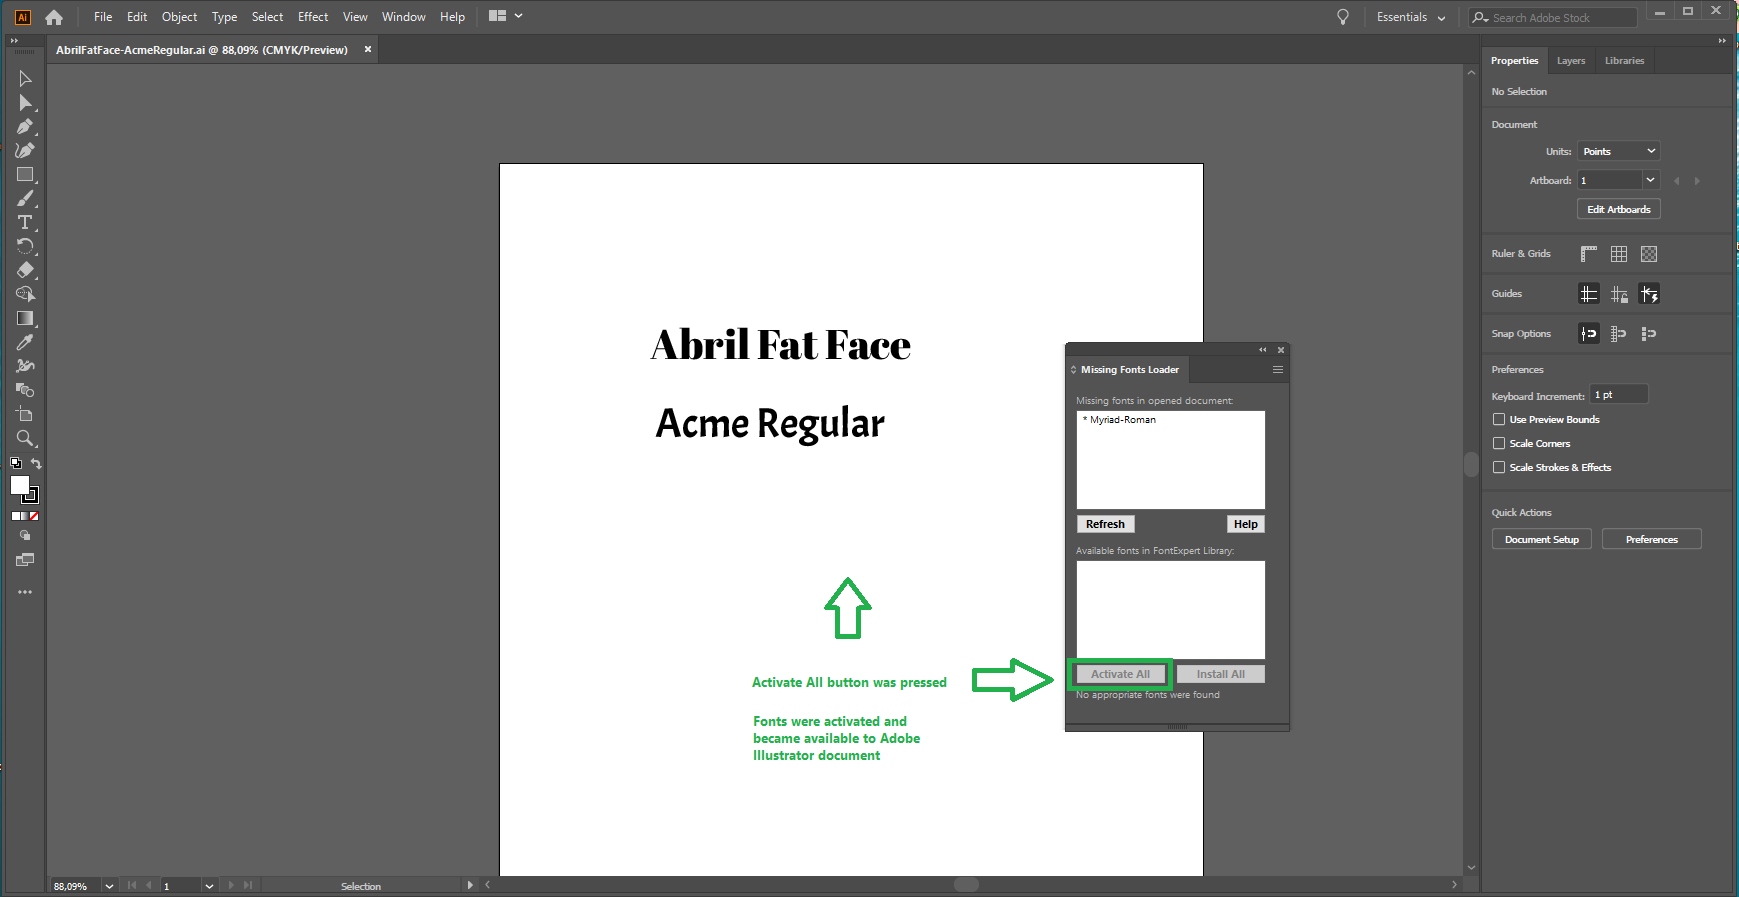Select the Artboard tool
1739x897 pixels.
click(x=25, y=414)
